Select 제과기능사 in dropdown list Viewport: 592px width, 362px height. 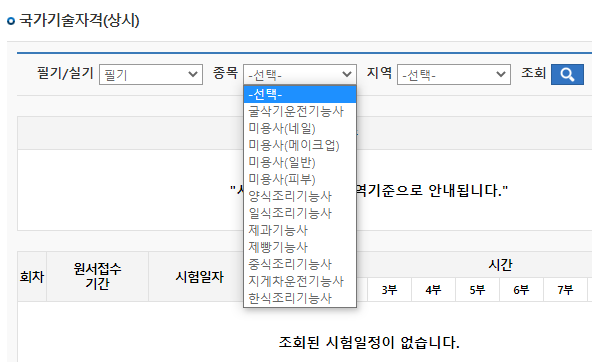click(300, 230)
